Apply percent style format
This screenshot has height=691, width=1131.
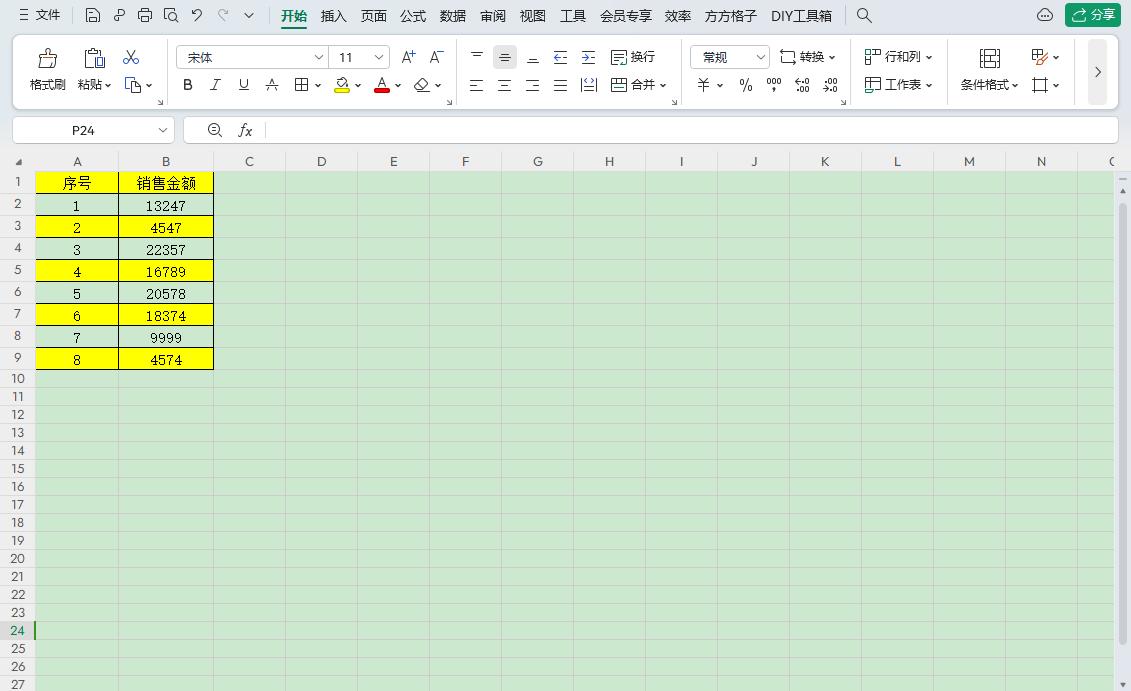pos(746,85)
